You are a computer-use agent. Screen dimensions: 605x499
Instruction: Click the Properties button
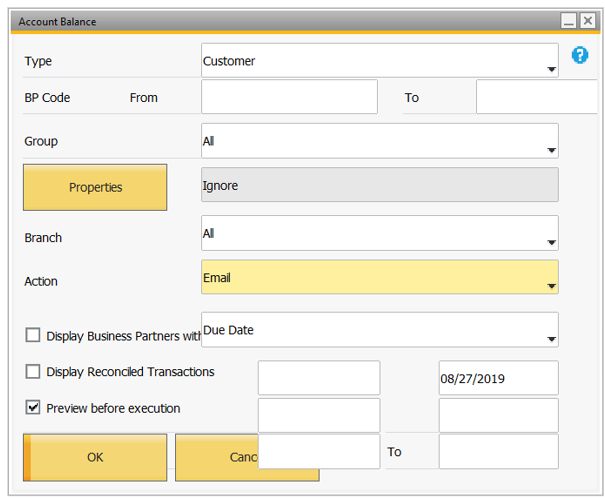95,187
